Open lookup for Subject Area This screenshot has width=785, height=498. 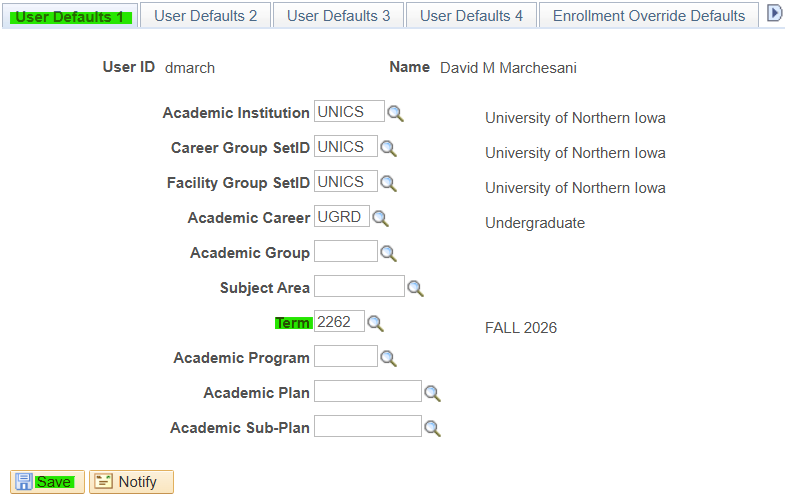point(416,289)
